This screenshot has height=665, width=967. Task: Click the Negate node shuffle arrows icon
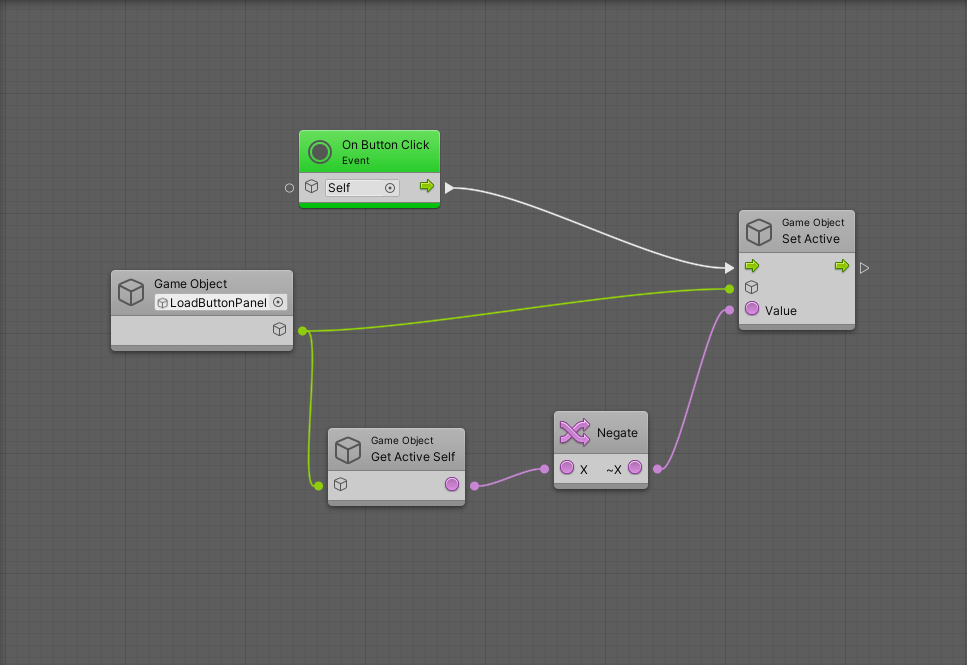pos(575,432)
